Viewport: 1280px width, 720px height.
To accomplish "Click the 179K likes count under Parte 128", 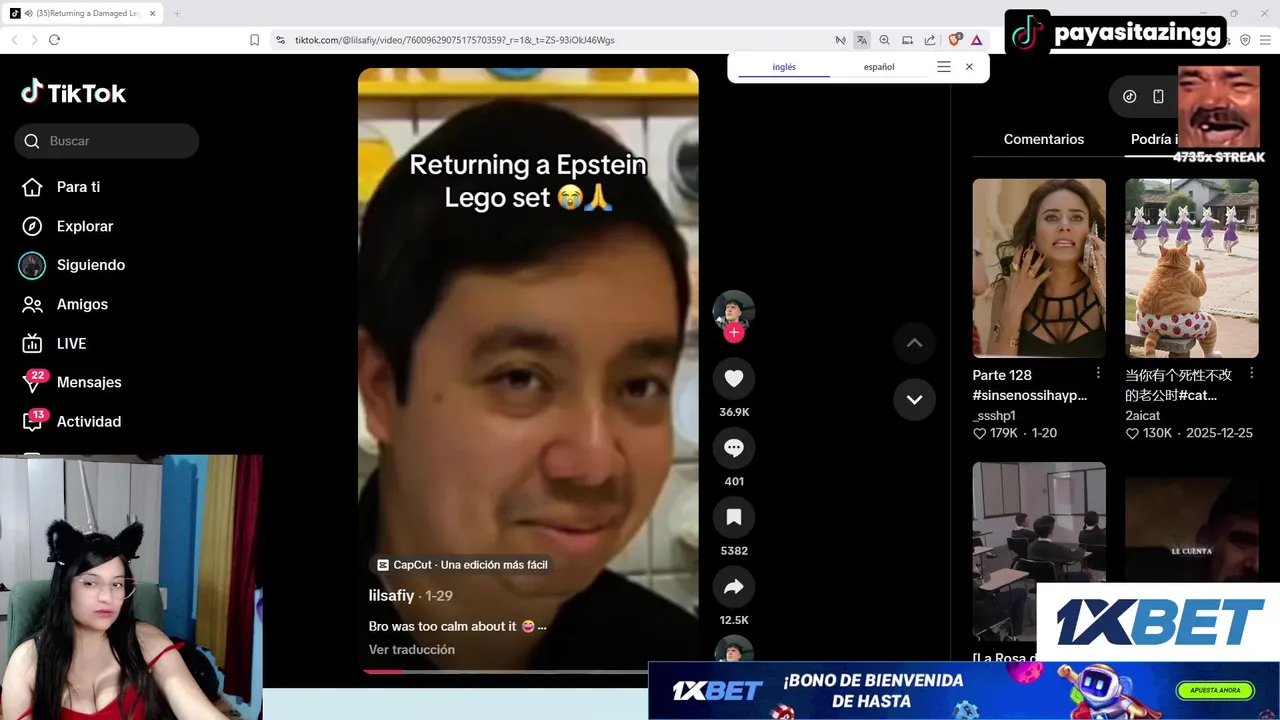I will pyautogui.click(x=995, y=433).
